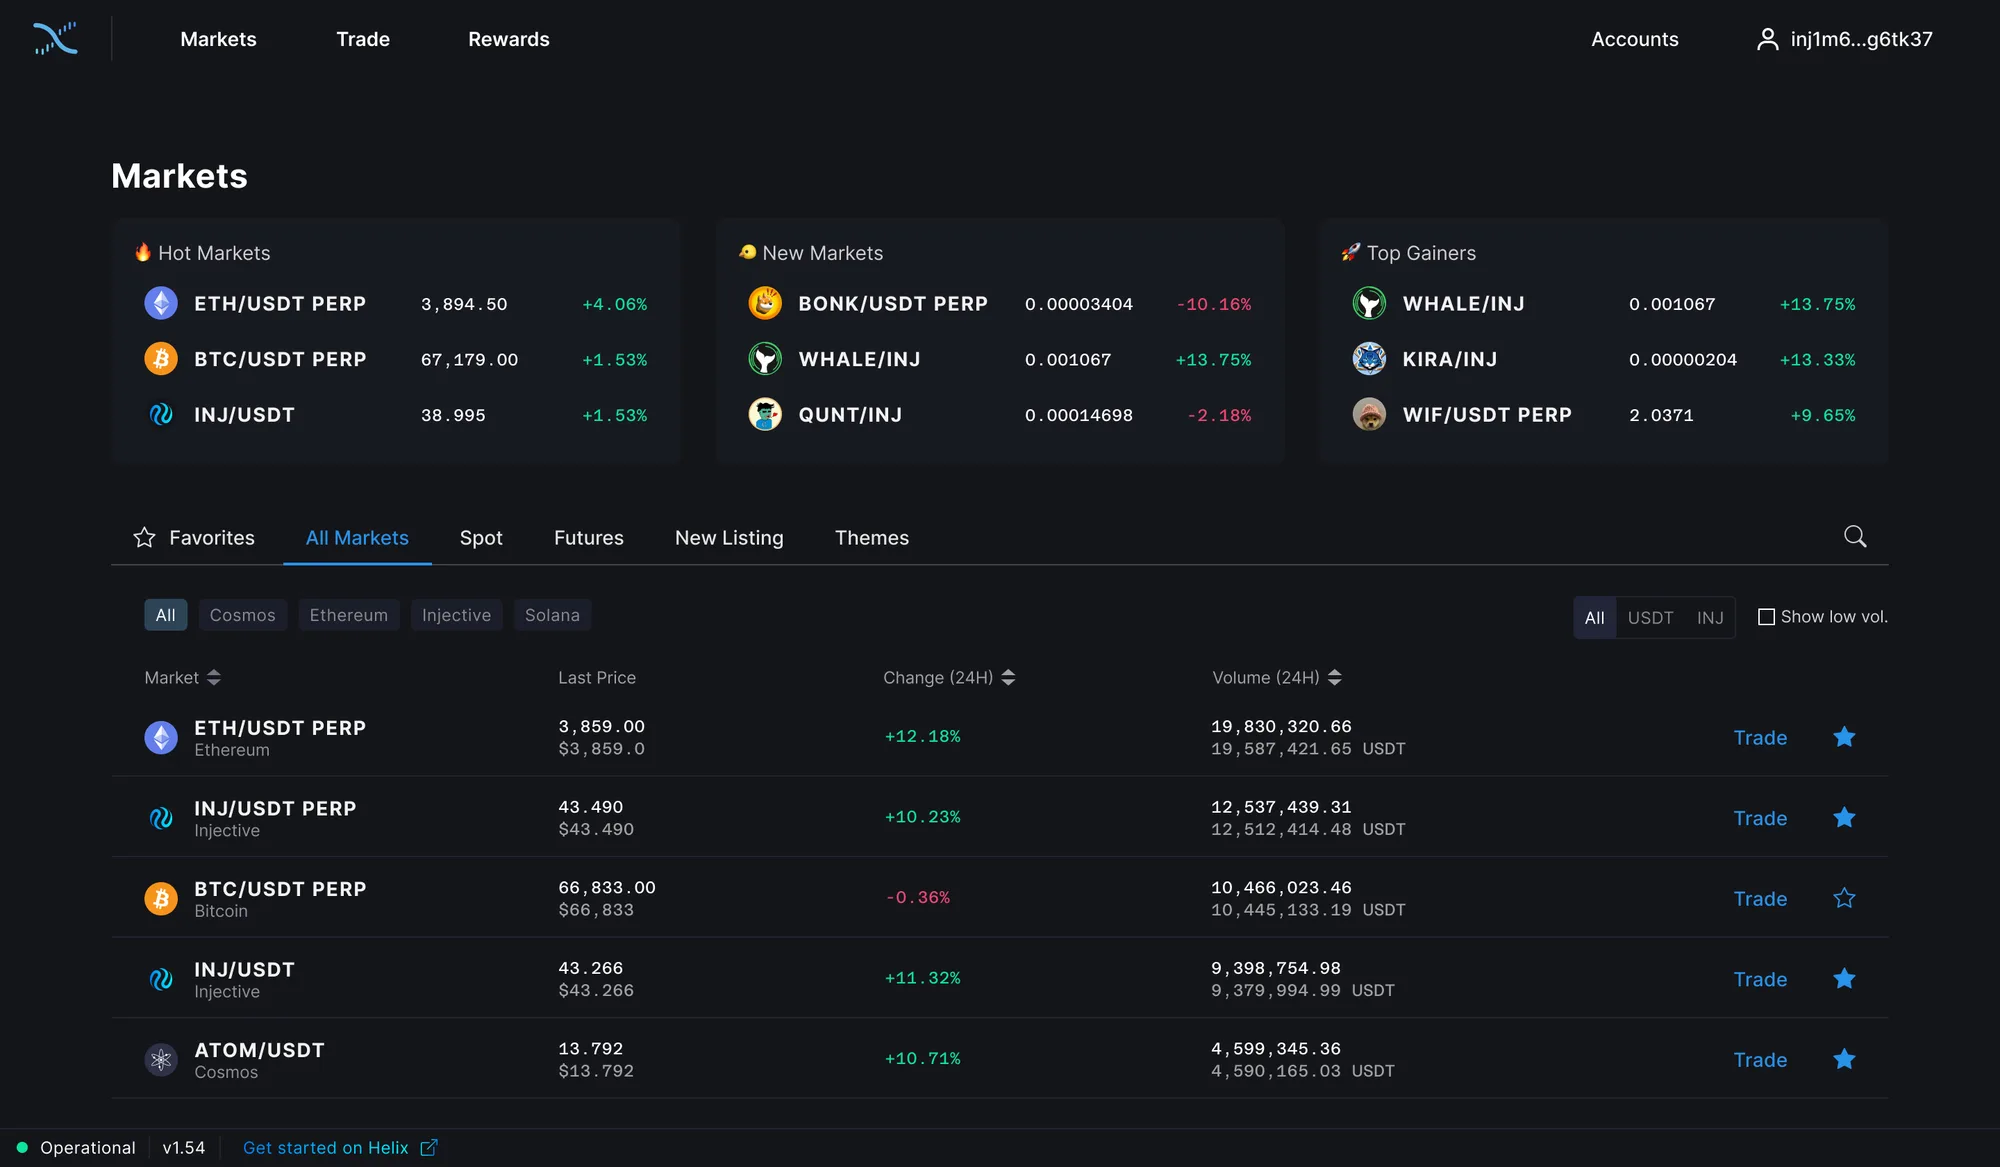Viewport: 2000px width, 1167px height.
Task: Click the Cosmos icon in ATOM/USDT table row
Action: point(161,1060)
